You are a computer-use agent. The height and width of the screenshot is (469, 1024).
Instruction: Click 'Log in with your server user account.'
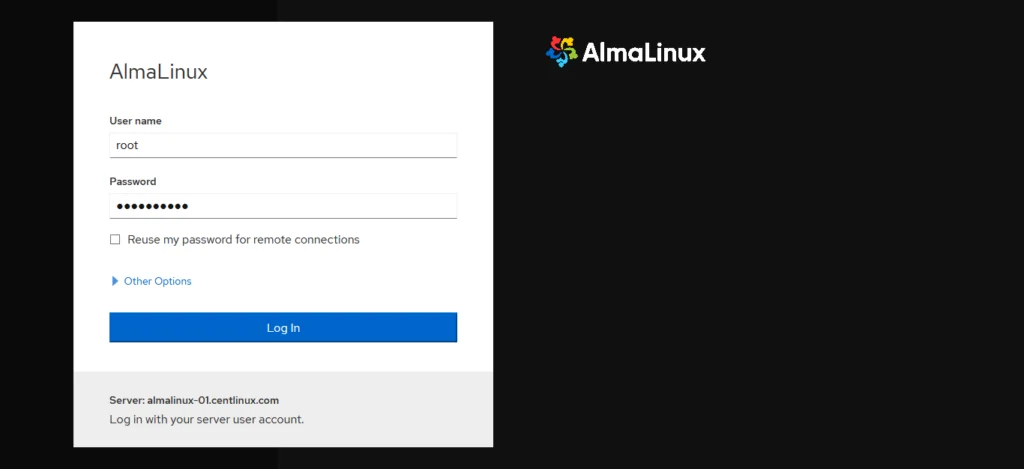point(206,419)
